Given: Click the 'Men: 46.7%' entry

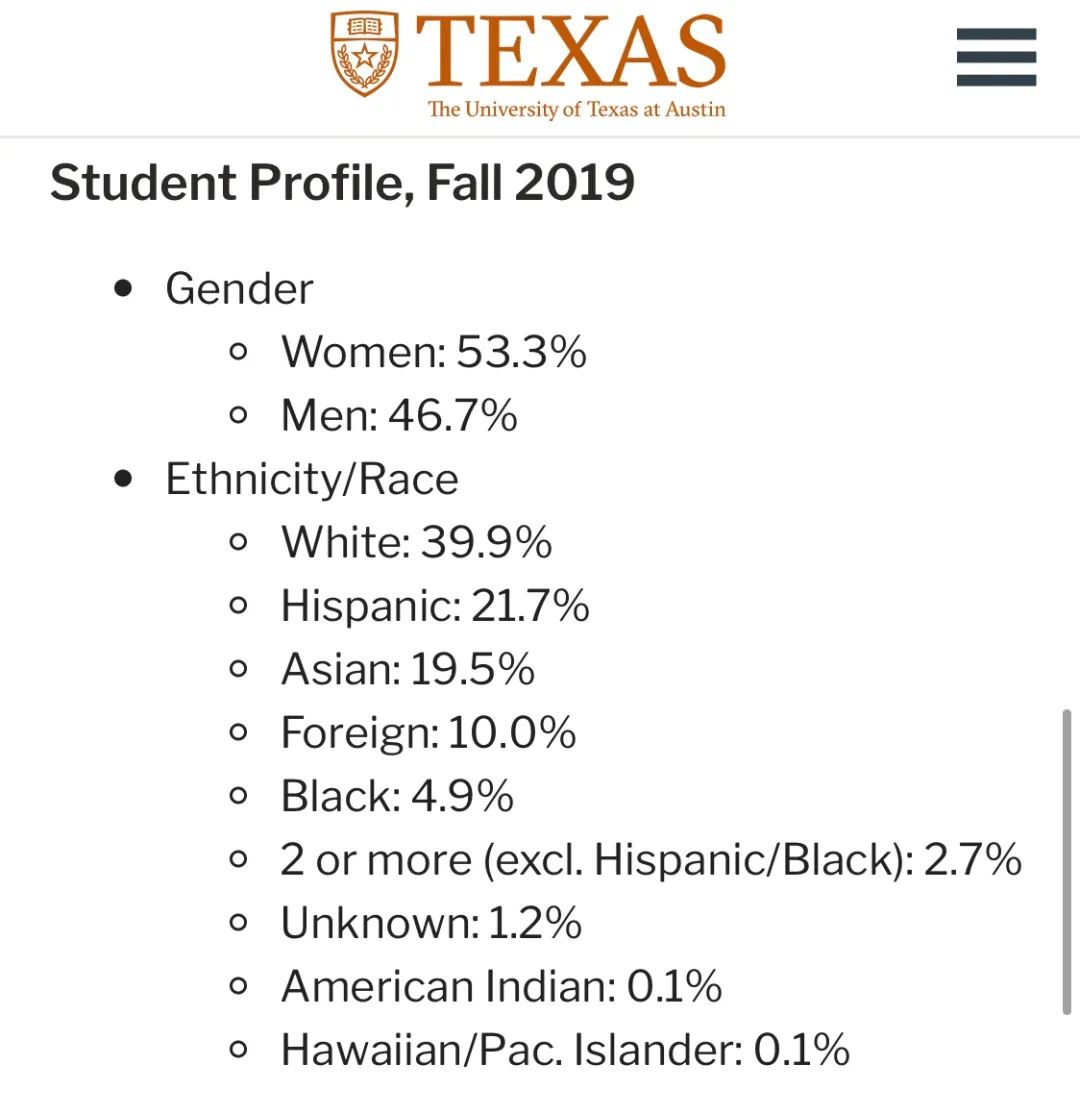Looking at the screenshot, I should [x=399, y=415].
